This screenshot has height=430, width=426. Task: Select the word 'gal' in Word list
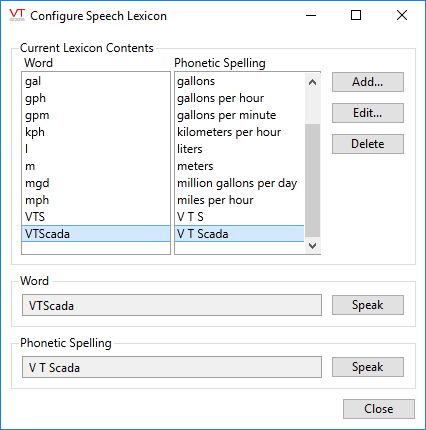pos(96,81)
